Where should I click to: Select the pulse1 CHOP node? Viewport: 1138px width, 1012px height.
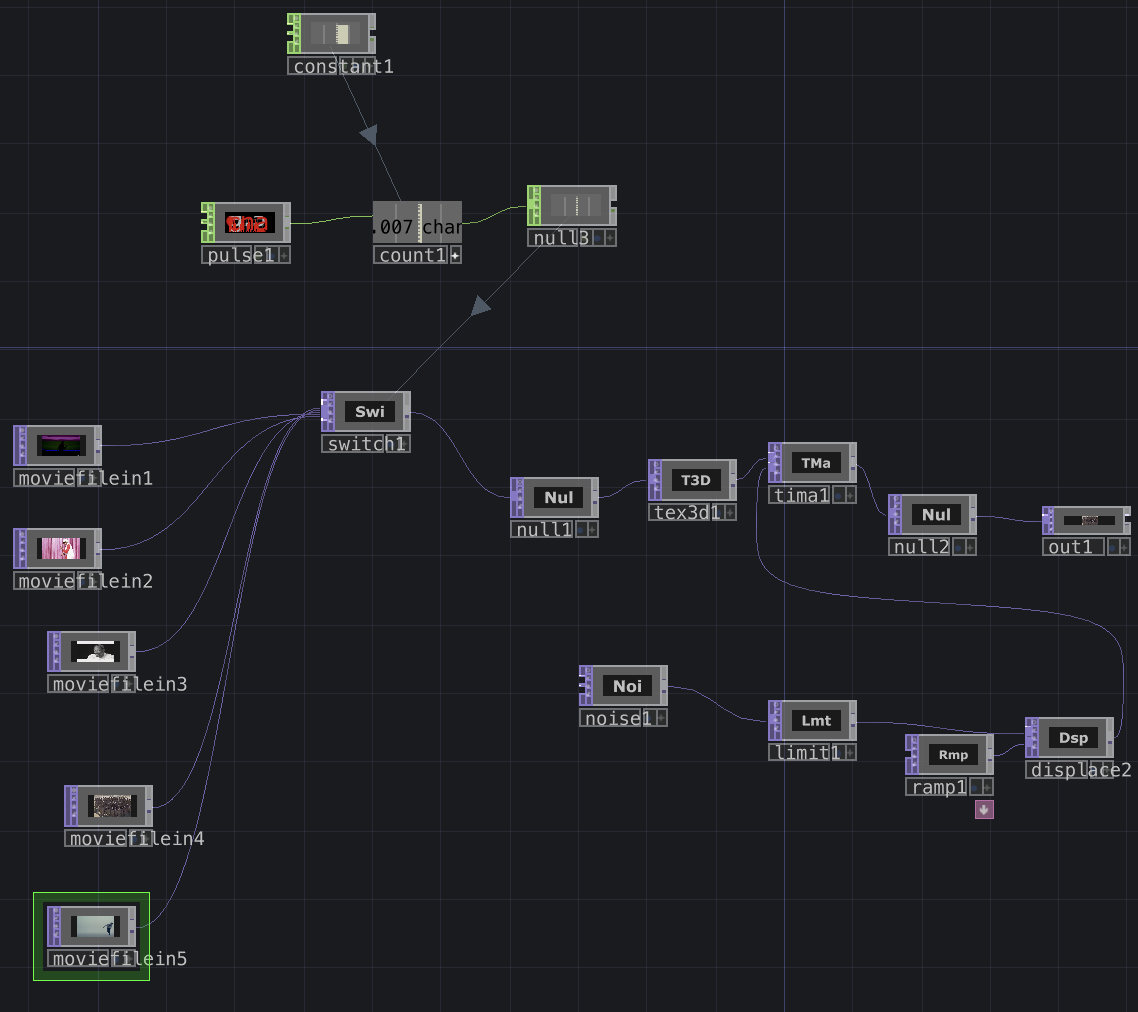[x=248, y=223]
